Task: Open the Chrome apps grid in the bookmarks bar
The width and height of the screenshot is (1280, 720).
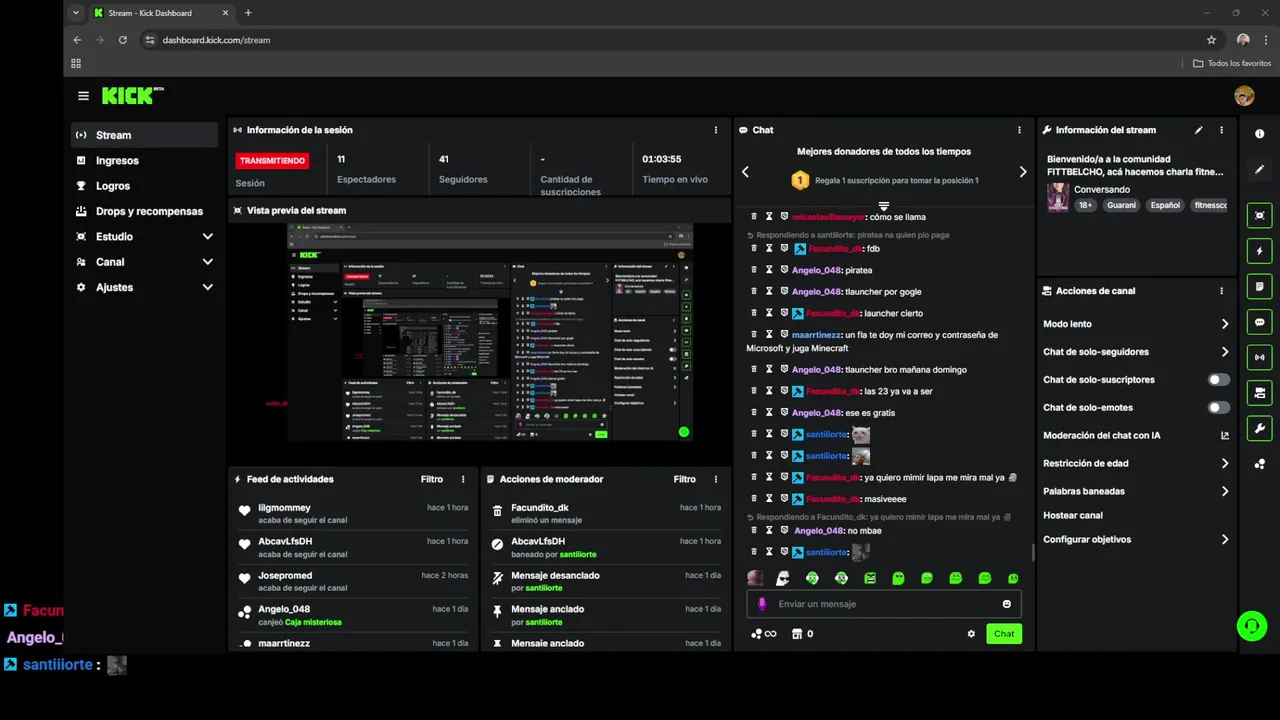Action: click(76, 63)
